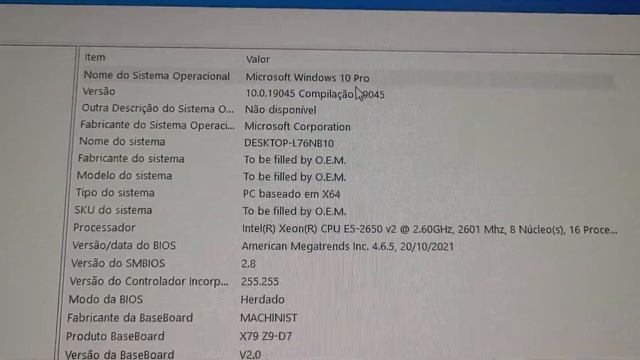Select 'Outra Descrição do Sistema O...' row
The width and height of the screenshot is (640, 360).
click(x=158, y=109)
